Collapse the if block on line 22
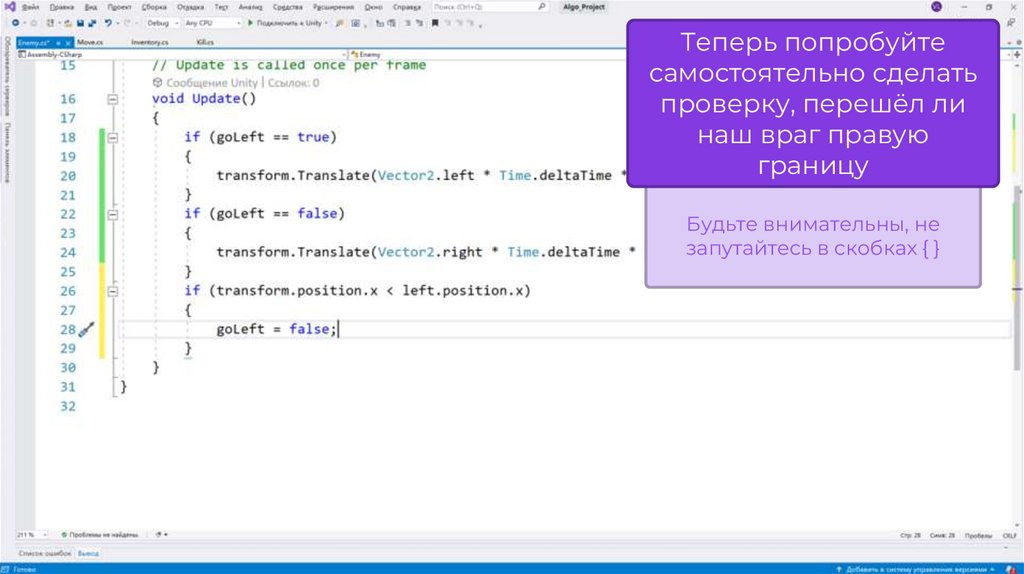The height and width of the screenshot is (574, 1024). (x=112, y=214)
